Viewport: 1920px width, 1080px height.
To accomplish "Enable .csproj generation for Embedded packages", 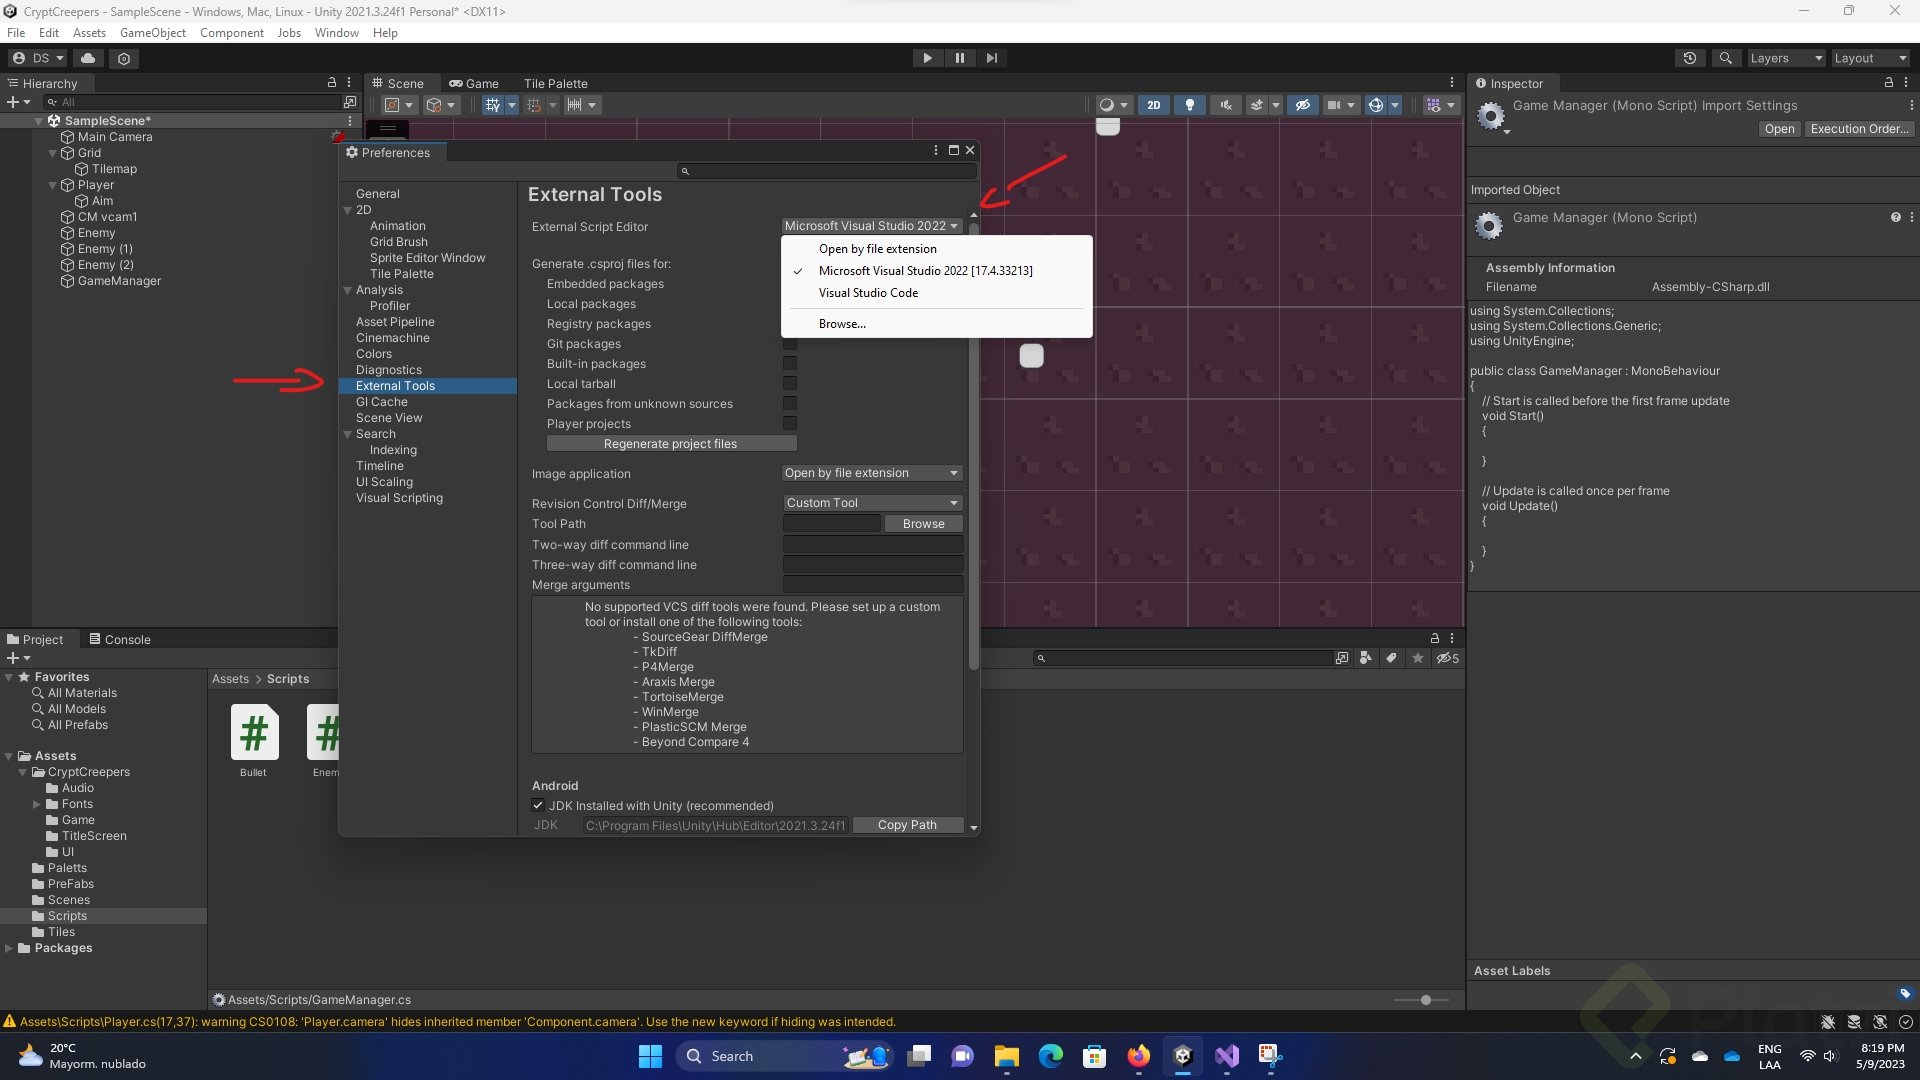I will click(790, 284).
